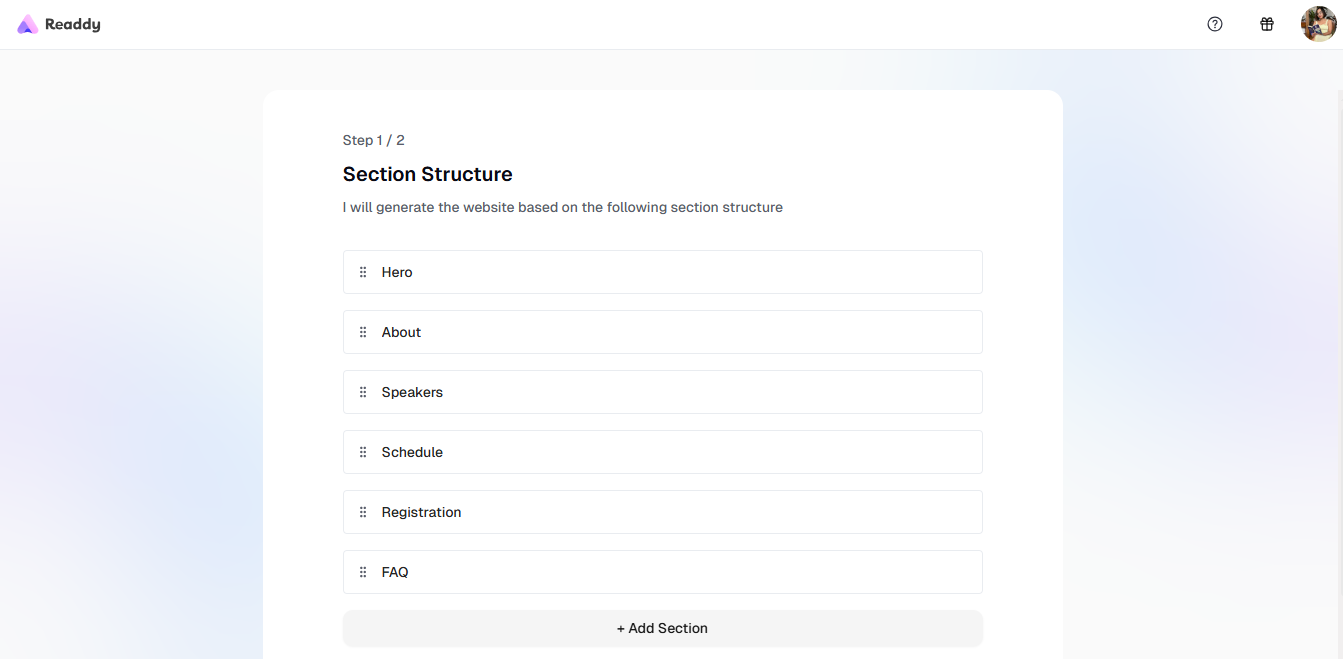
Task: Click the gift rewards icon
Action: (x=1267, y=24)
